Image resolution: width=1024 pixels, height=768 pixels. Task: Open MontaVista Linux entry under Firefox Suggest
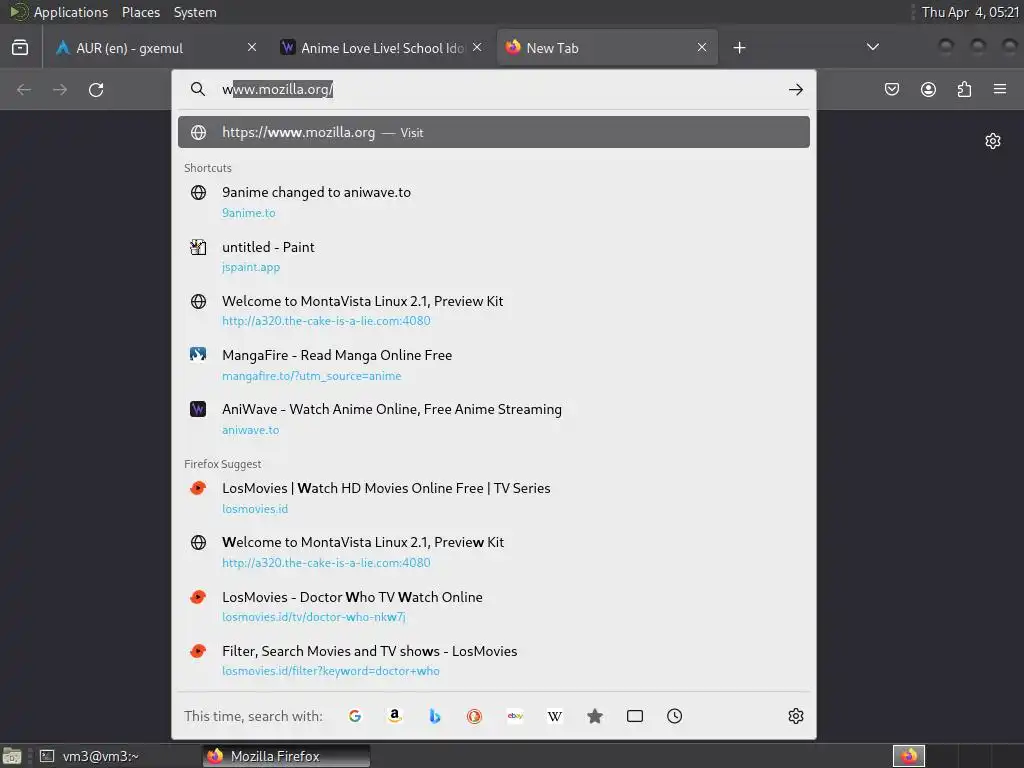click(494, 552)
